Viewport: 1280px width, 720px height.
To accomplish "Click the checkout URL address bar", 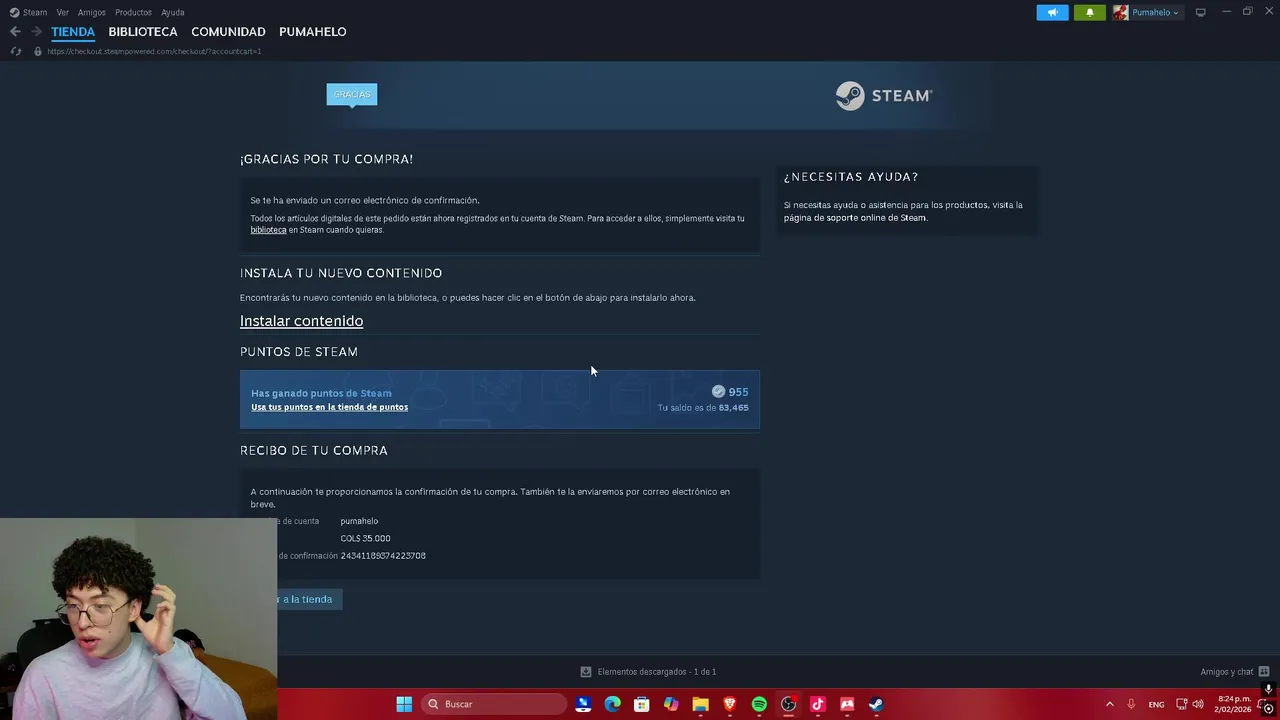I will [154, 51].
